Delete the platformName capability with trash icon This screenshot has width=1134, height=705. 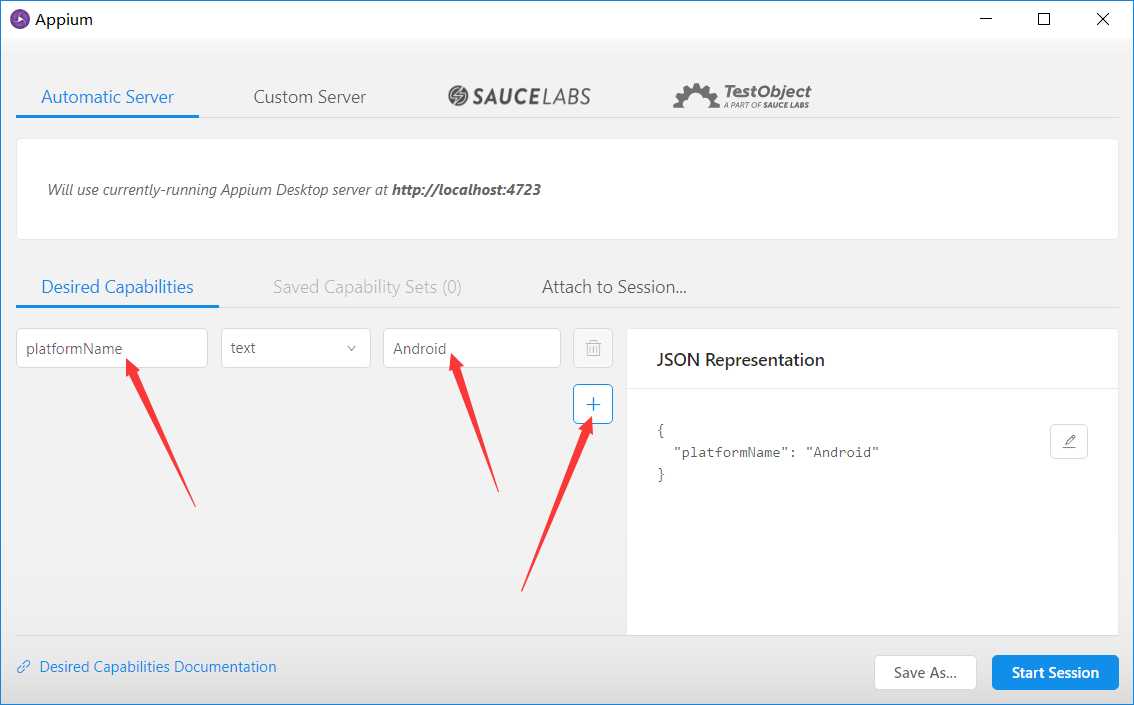[x=593, y=348]
